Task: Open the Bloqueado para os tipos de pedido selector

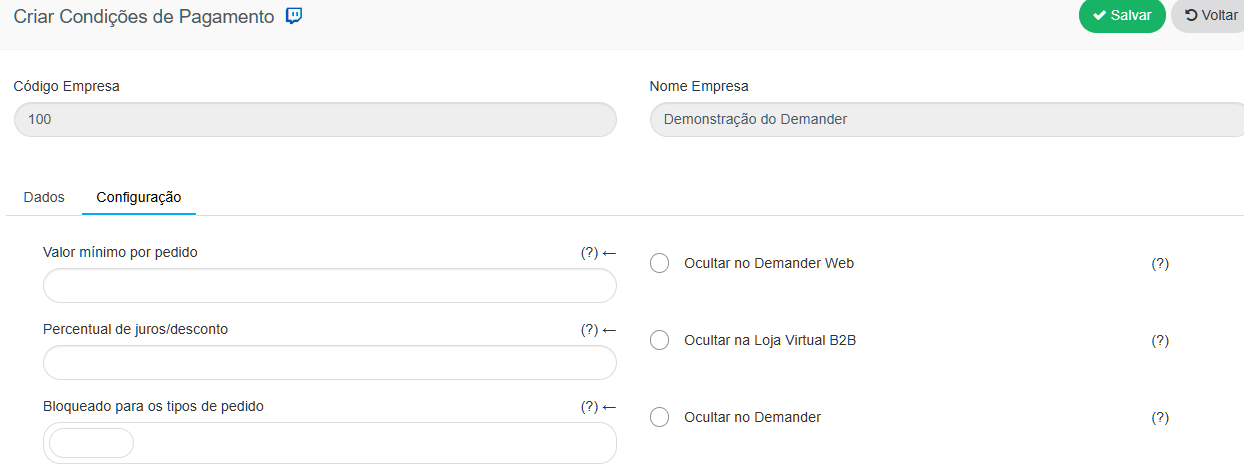Action: pos(330,443)
